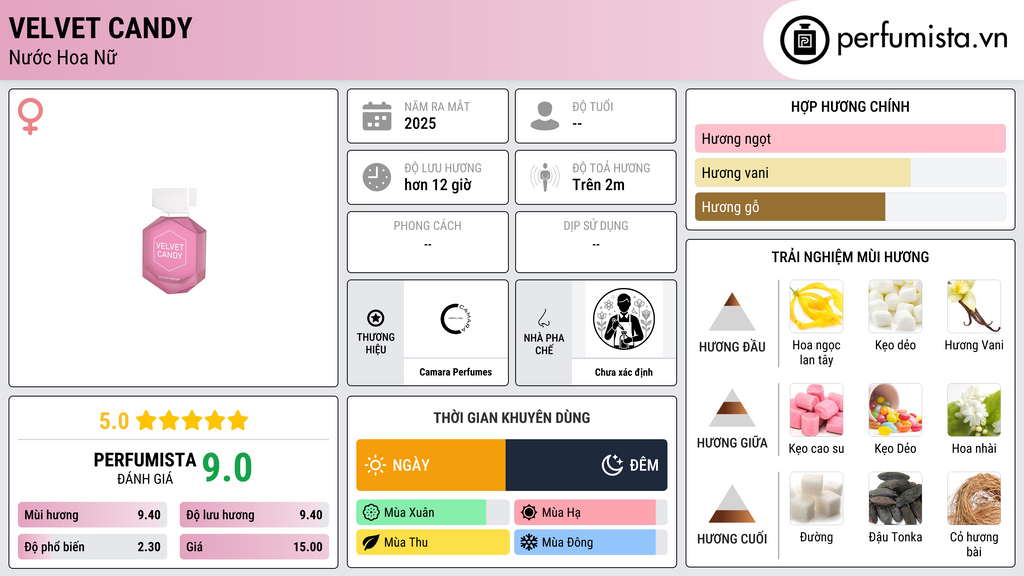Screen dimensions: 1024x576
Task: Click the person silhouette icon for Độ tuổi
Action: coord(545,116)
